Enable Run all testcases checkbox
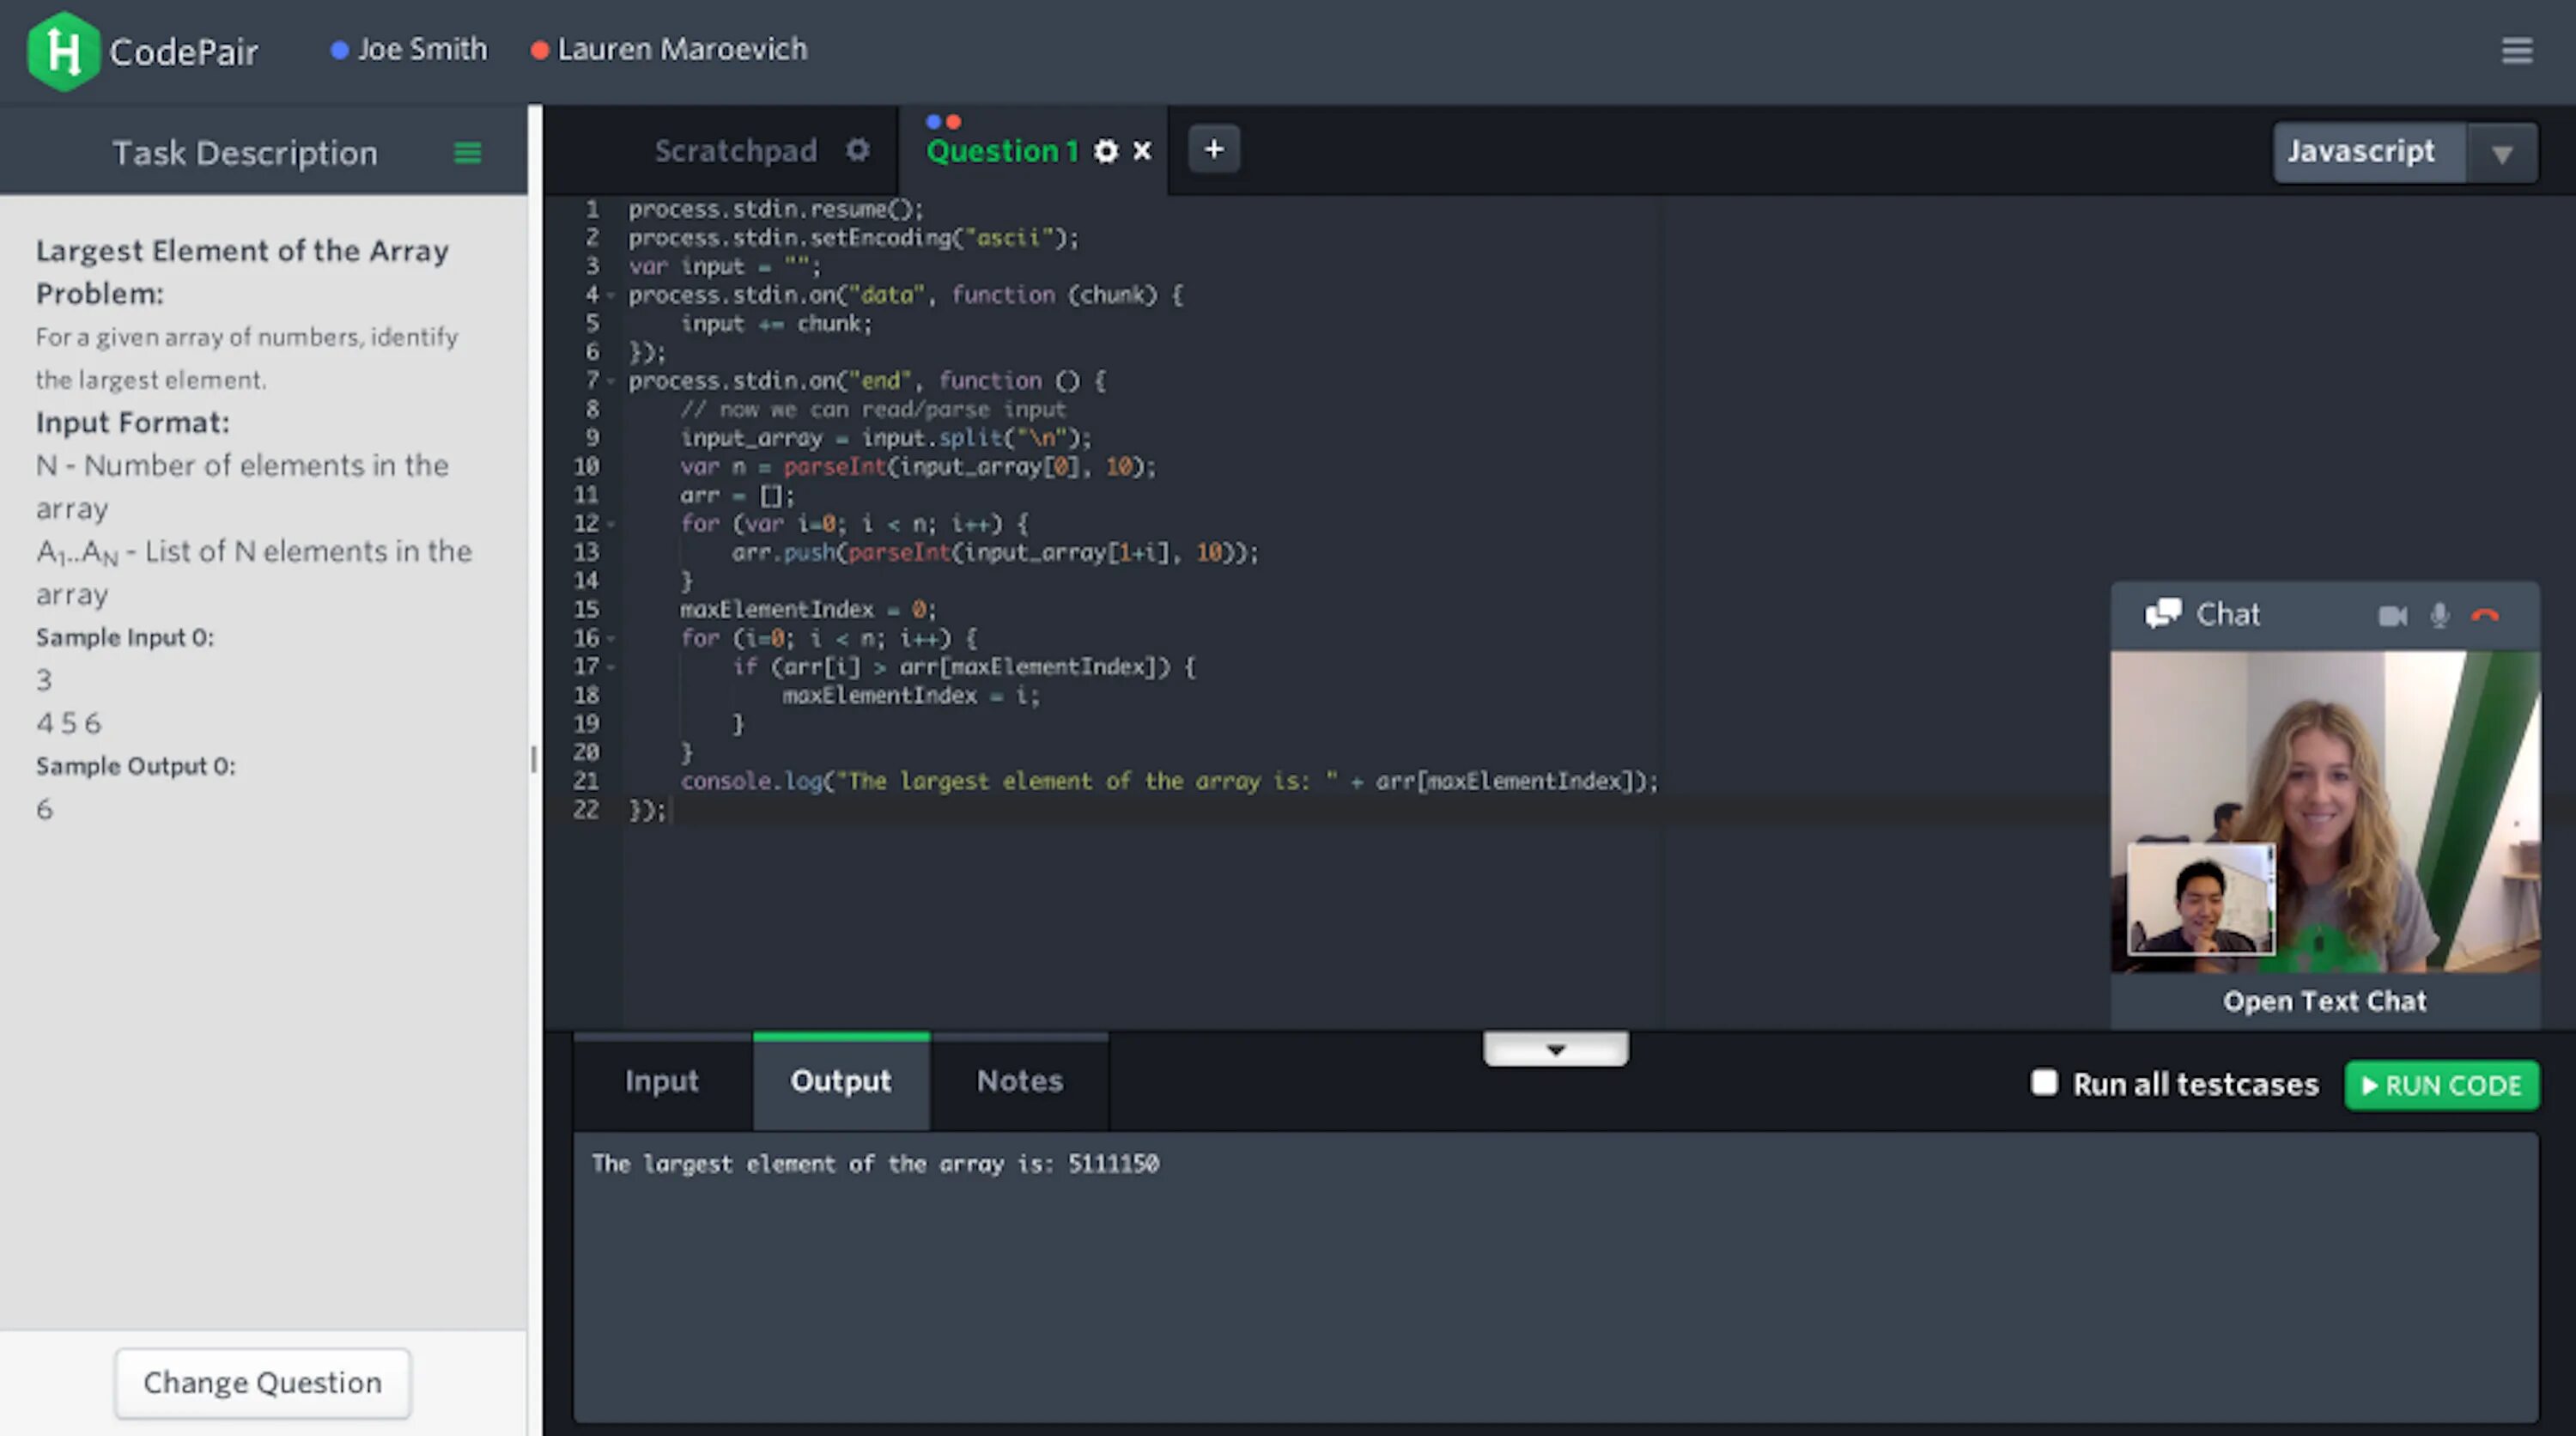 coord(2044,1083)
